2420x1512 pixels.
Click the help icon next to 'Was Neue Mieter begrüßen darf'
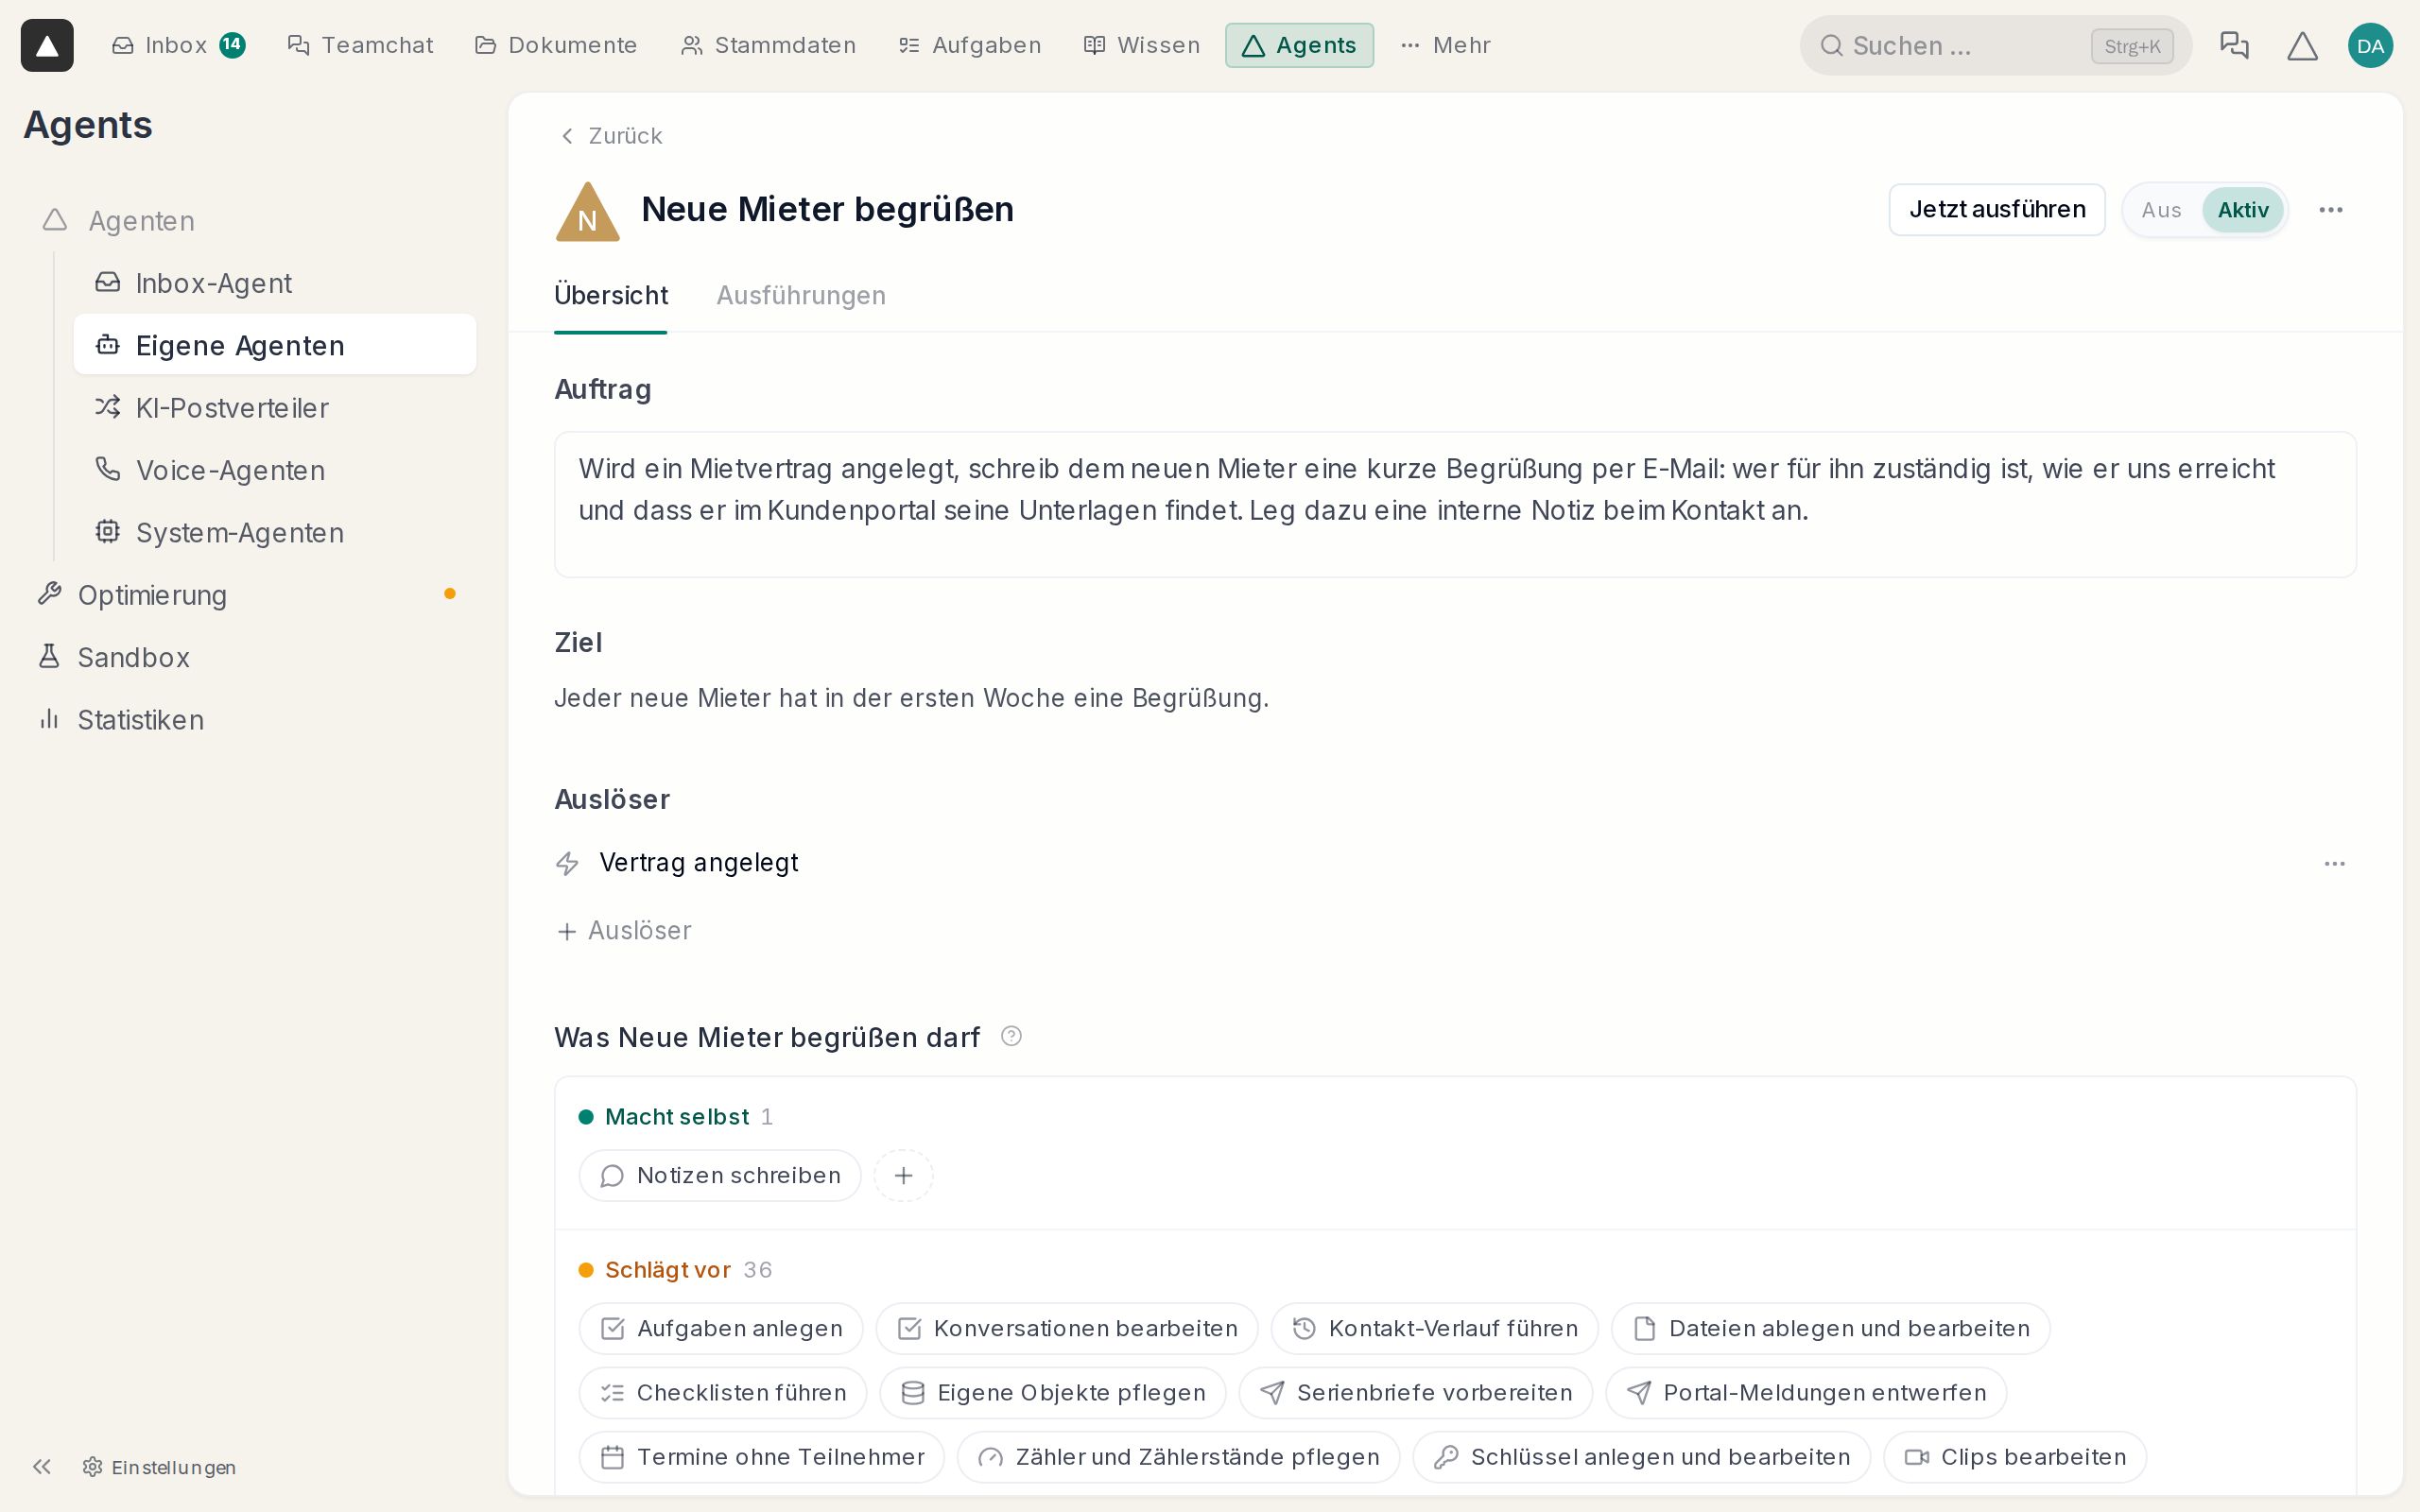coord(1011,1036)
